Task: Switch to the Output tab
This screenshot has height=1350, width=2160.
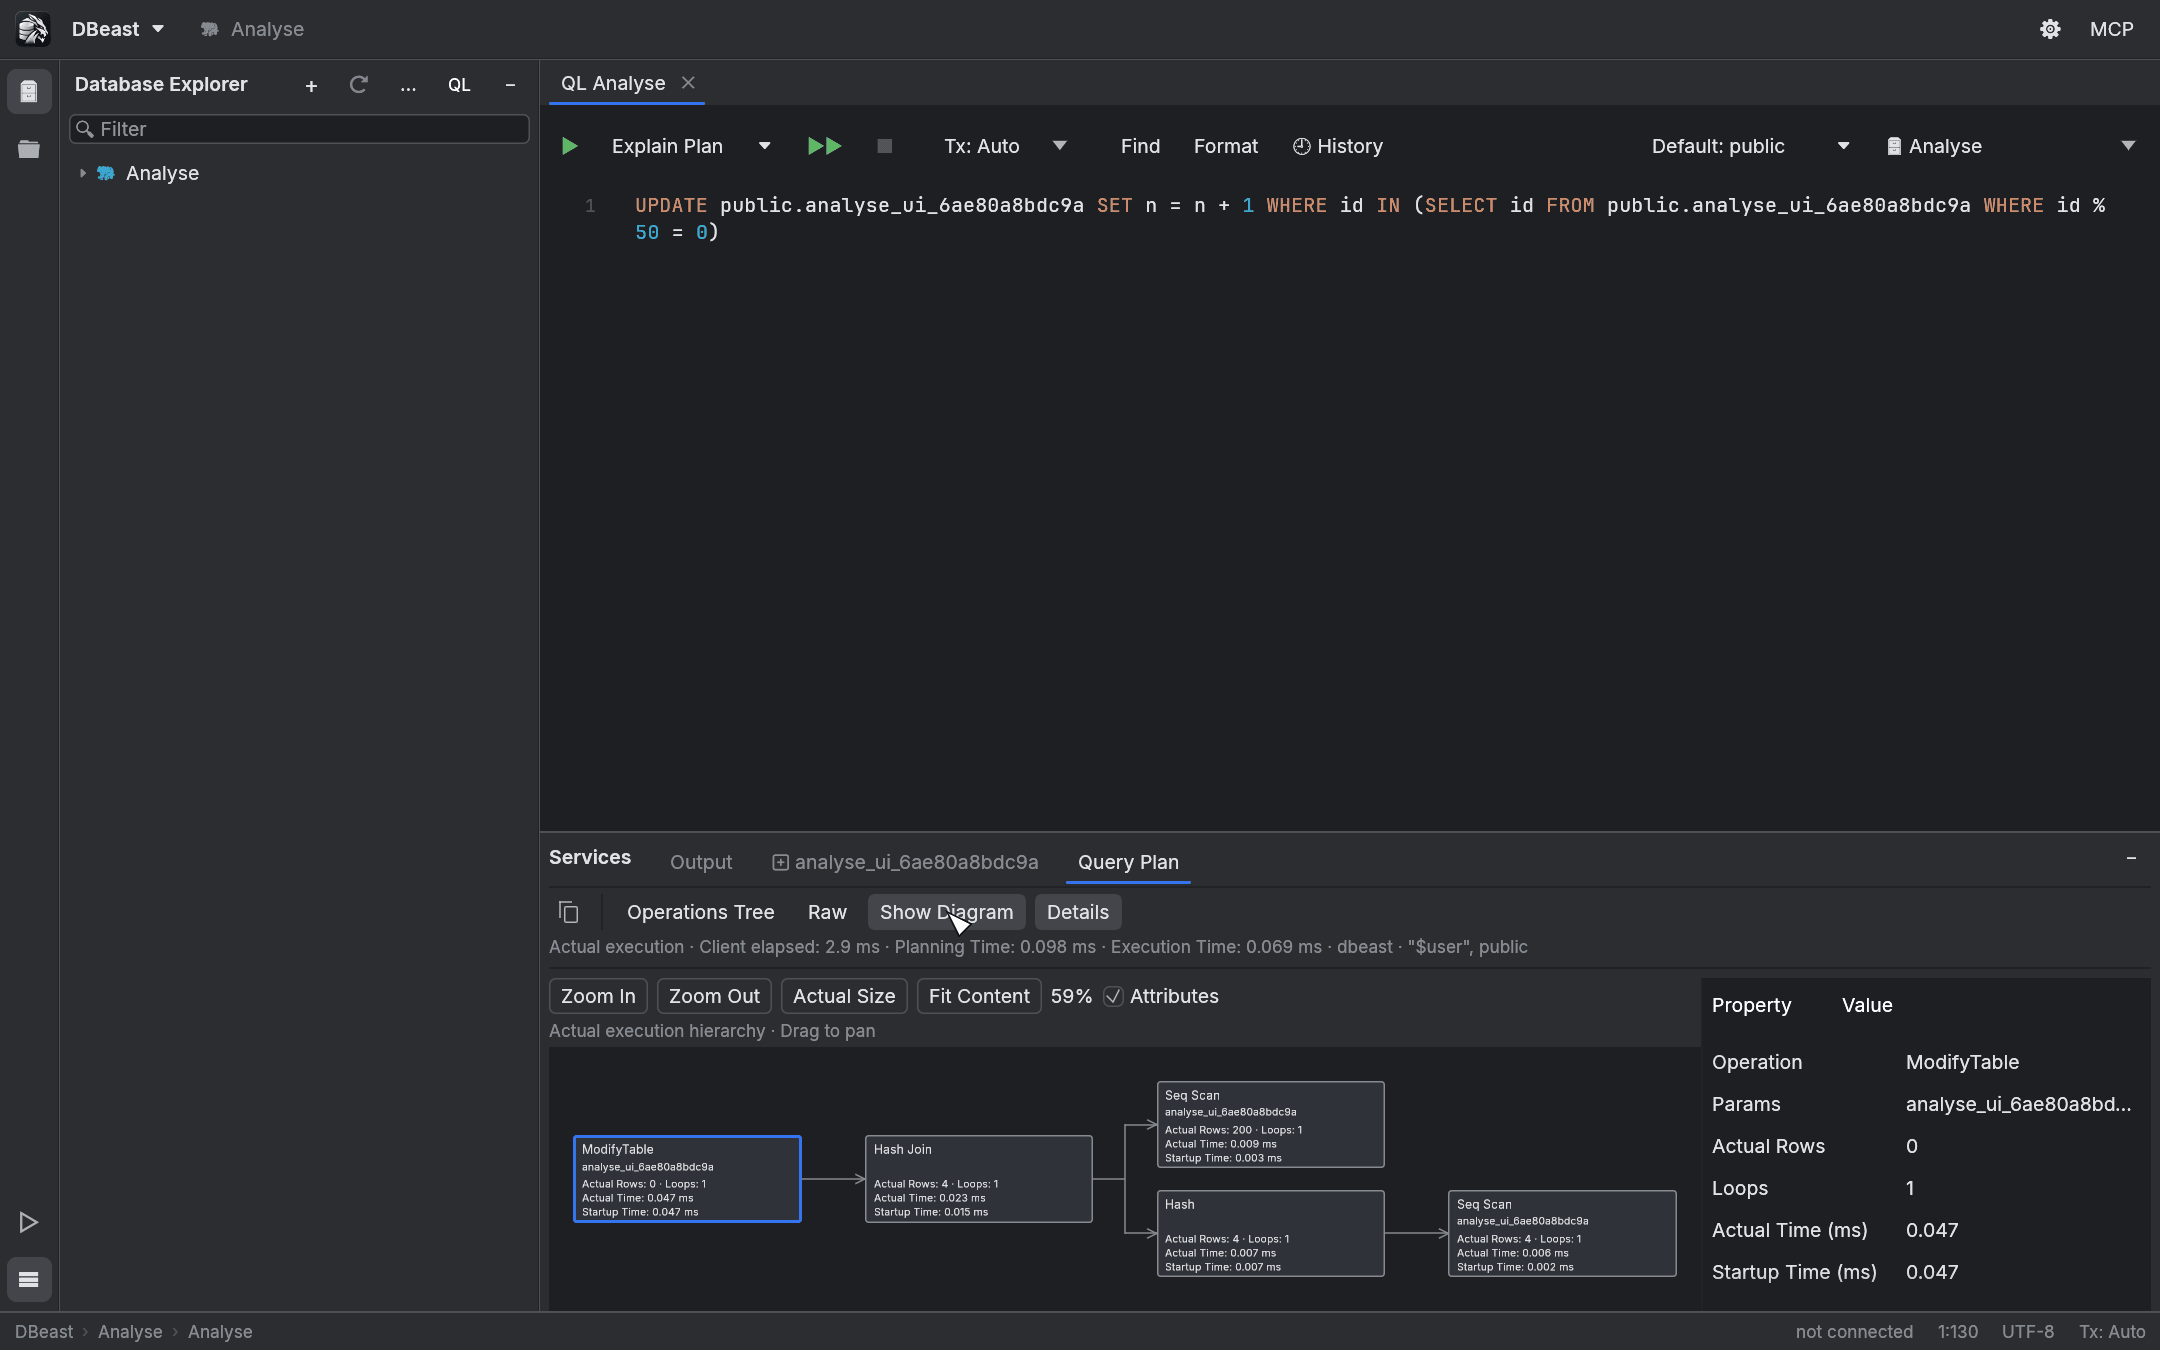Action: pos(700,862)
